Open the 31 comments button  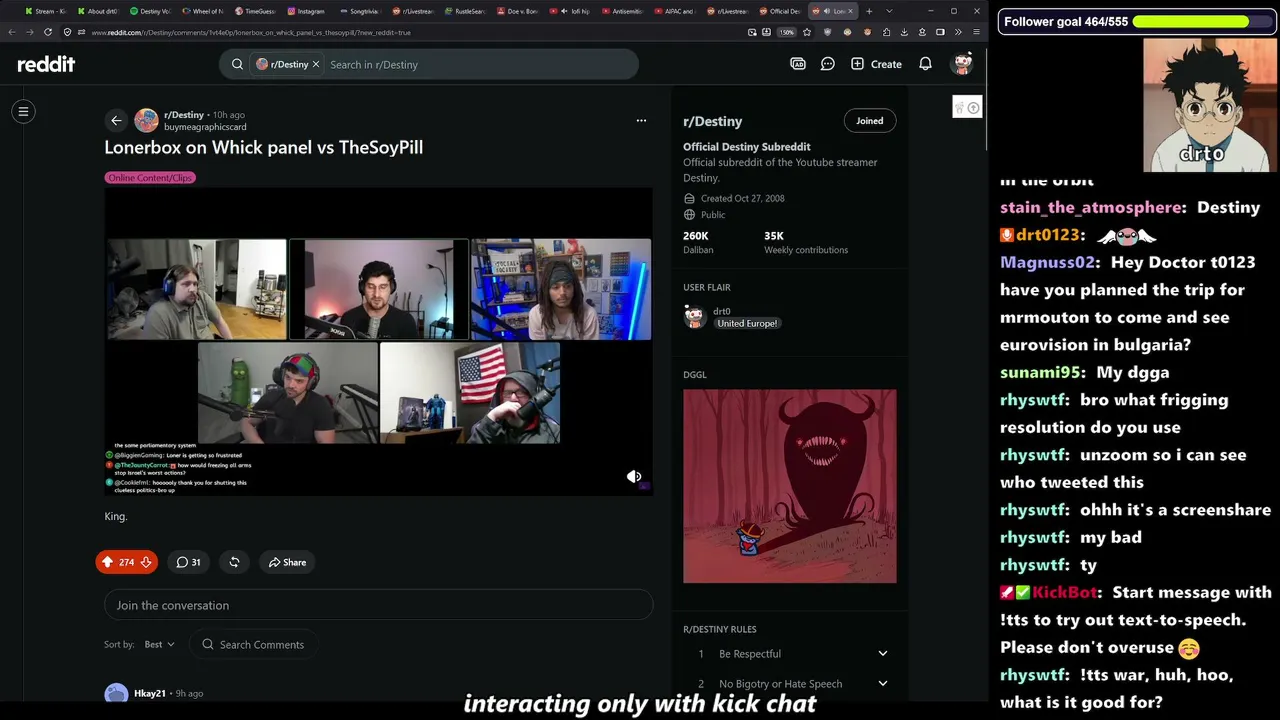[188, 562]
